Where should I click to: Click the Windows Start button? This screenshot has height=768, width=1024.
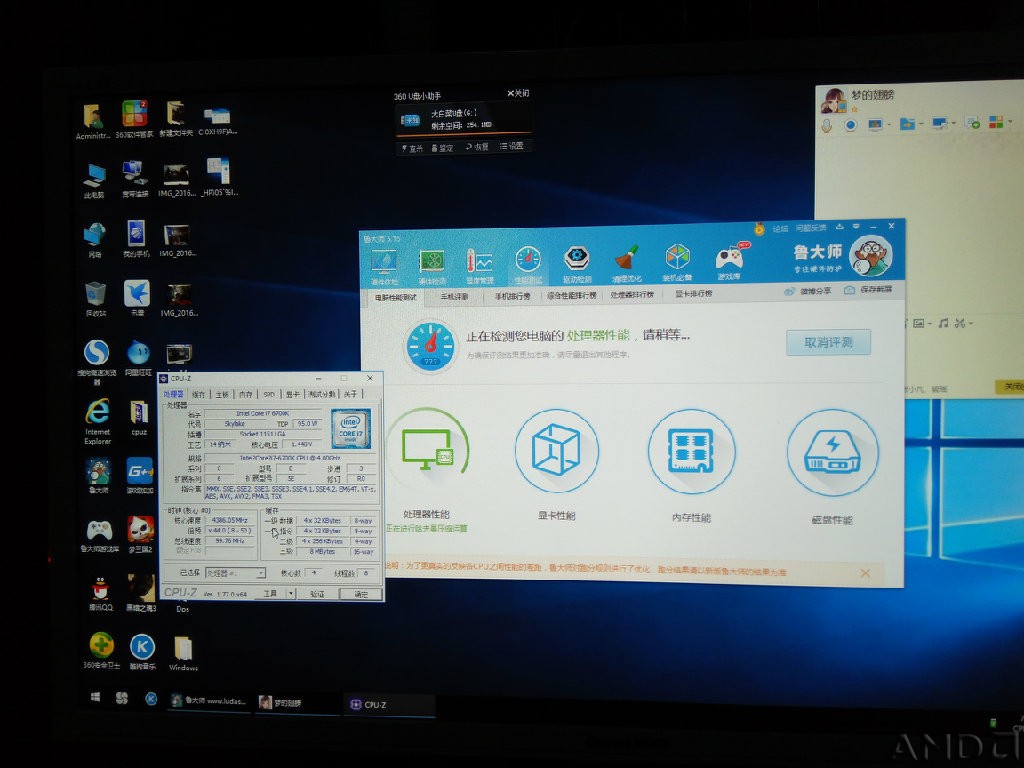[95, 697]
